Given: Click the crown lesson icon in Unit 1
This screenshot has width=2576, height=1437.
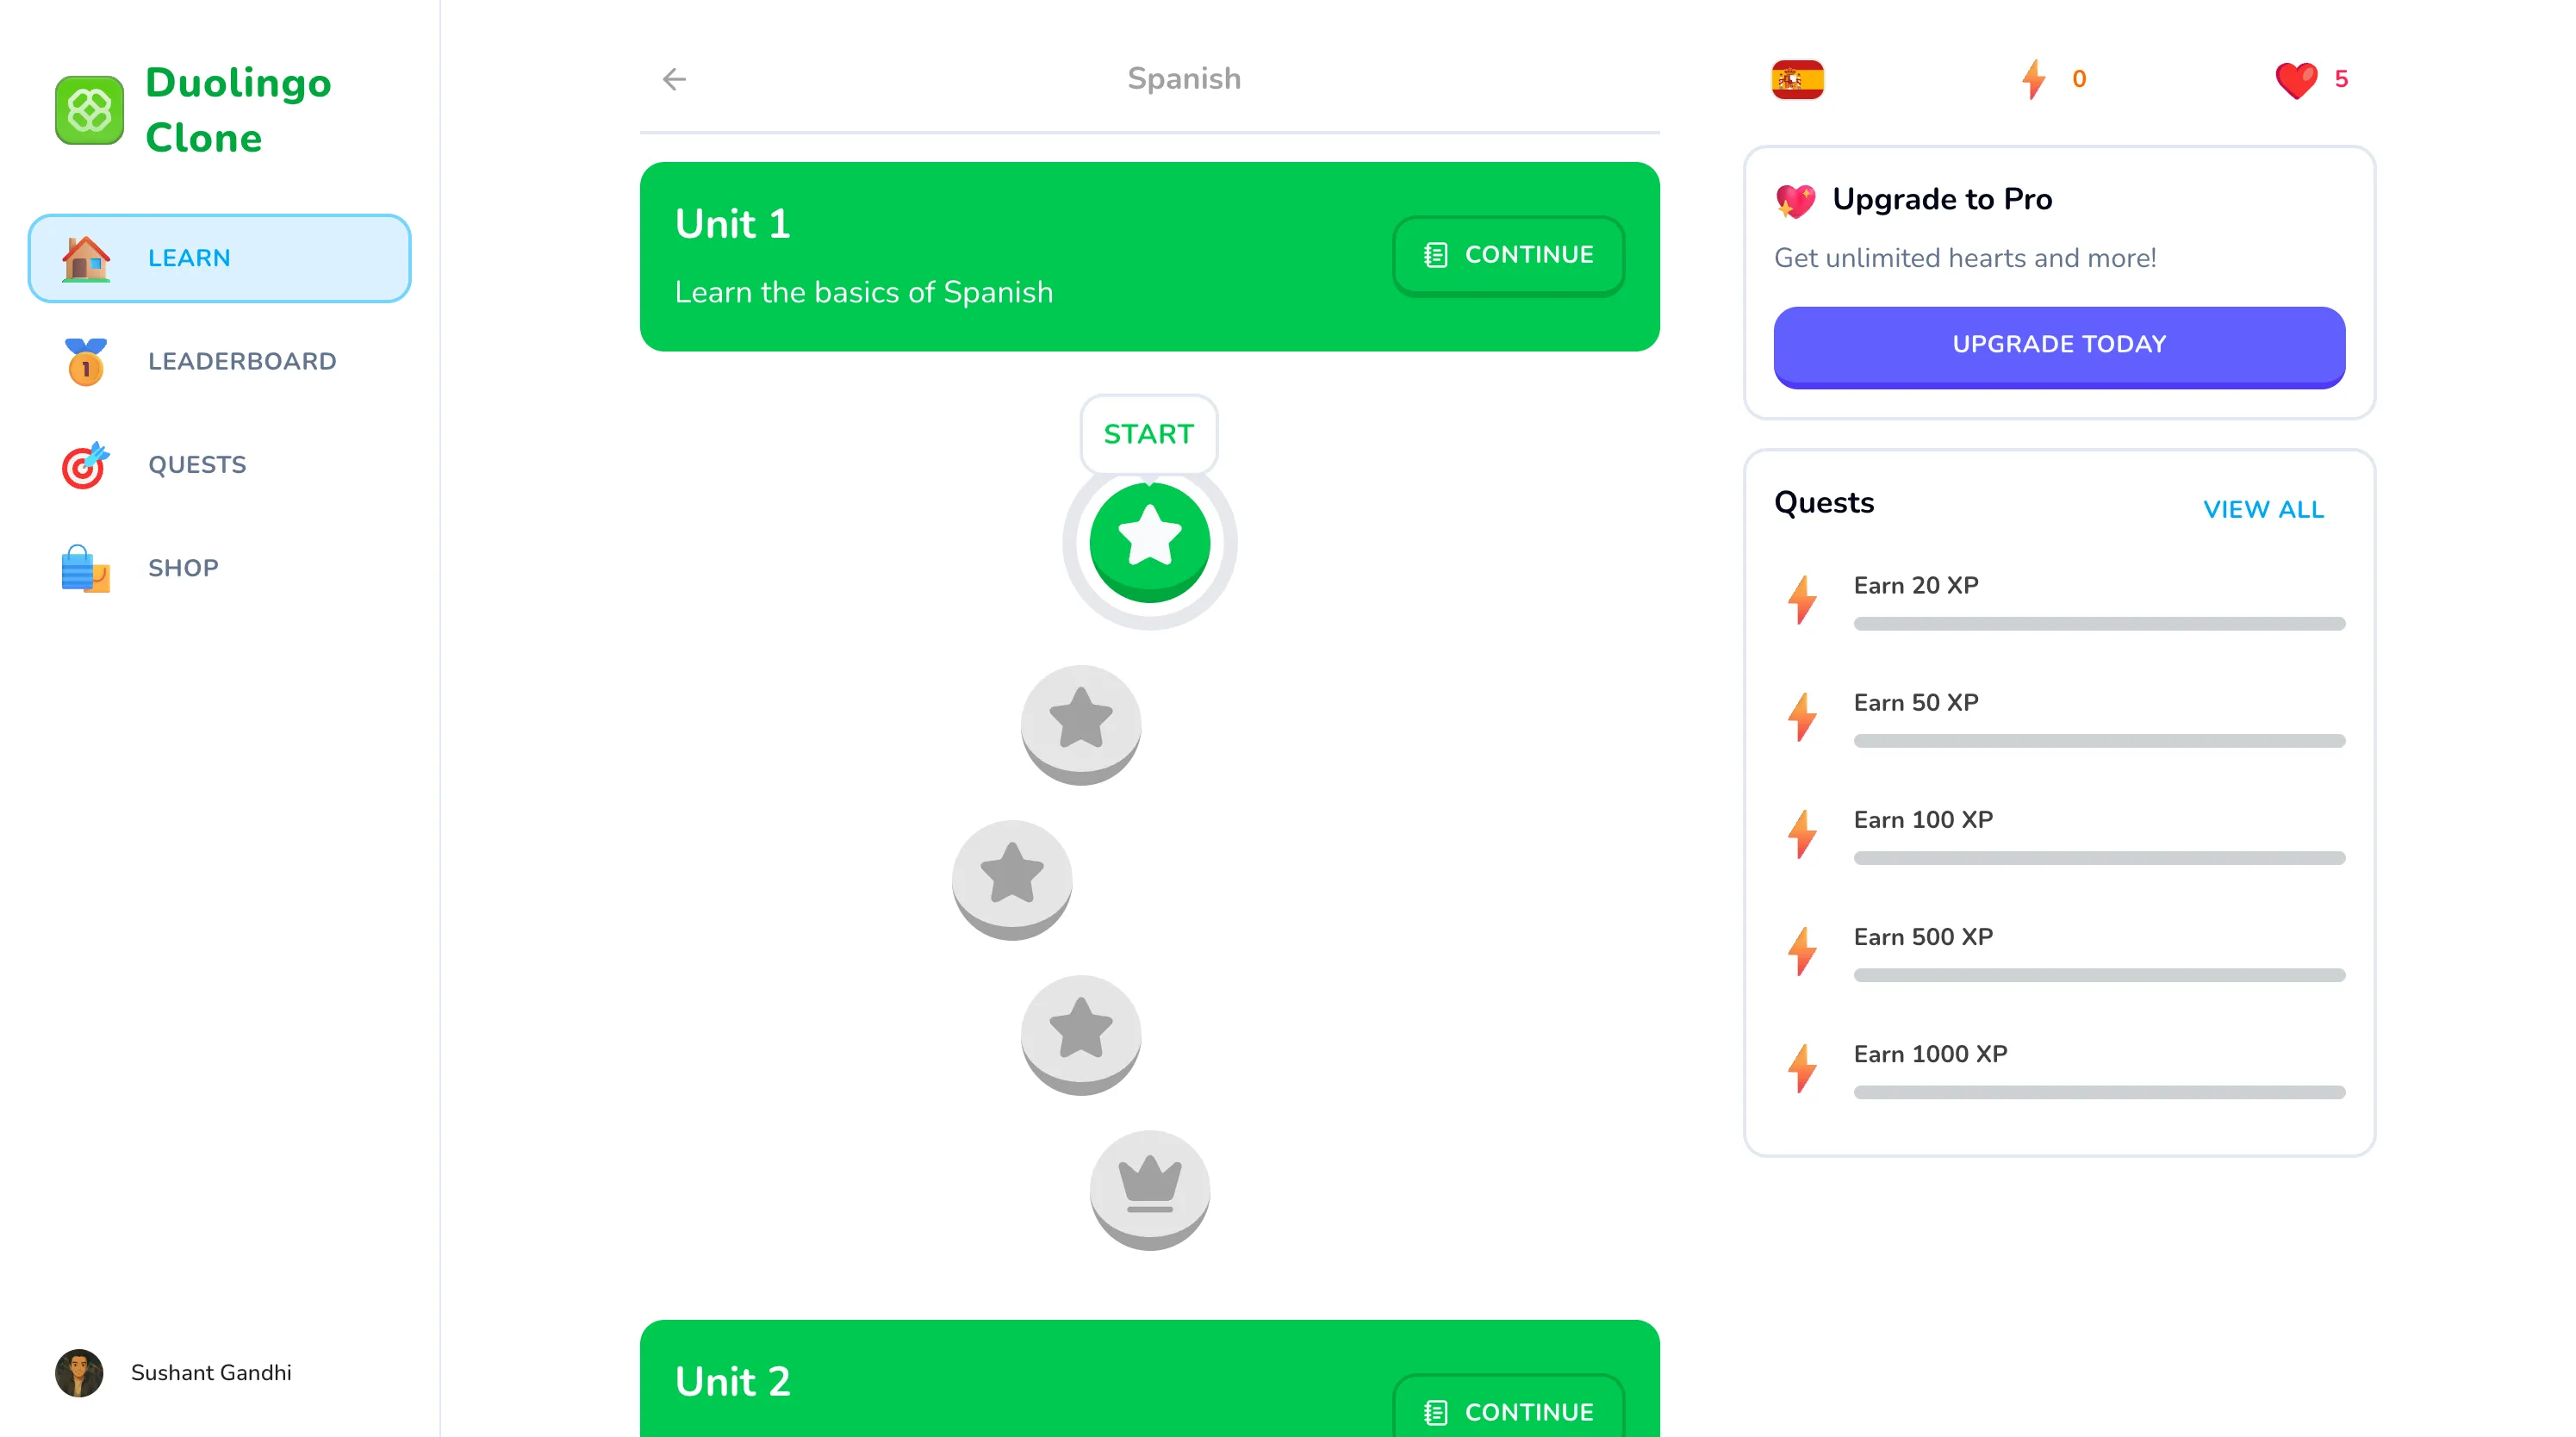Looking at the screenshot, I should [1149, 1187].
